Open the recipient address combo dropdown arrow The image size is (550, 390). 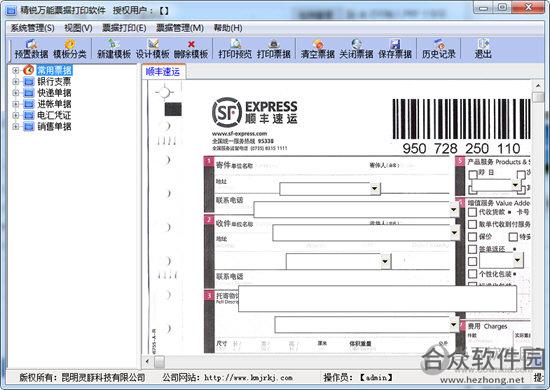pyautogui.click(x=385, y=261)
